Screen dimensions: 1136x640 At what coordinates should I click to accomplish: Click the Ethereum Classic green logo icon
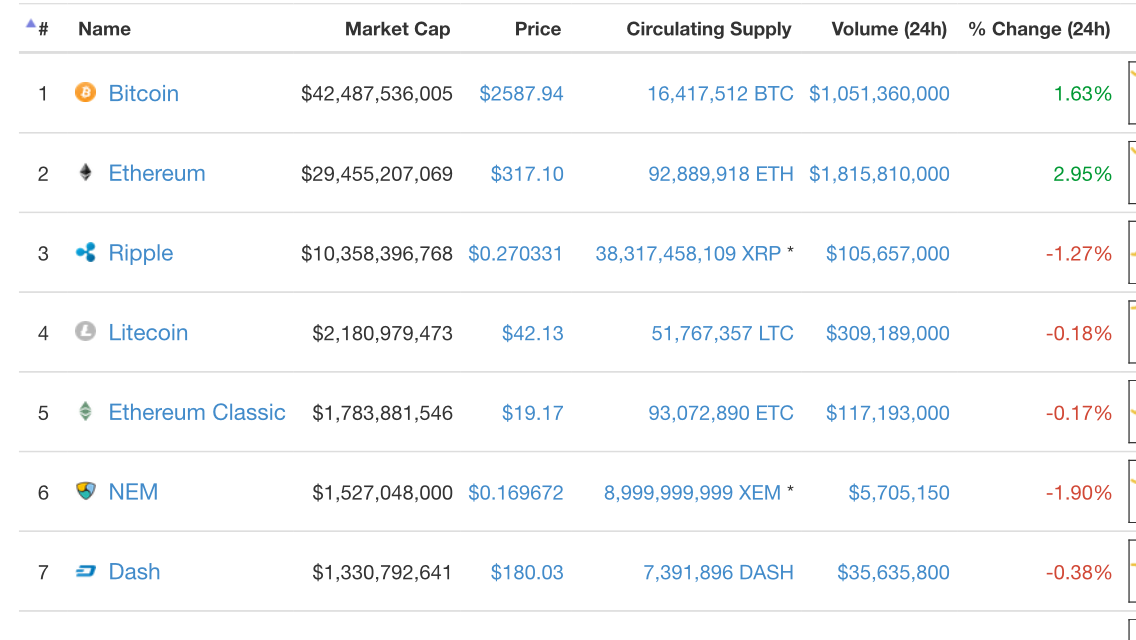pos(85,411)
